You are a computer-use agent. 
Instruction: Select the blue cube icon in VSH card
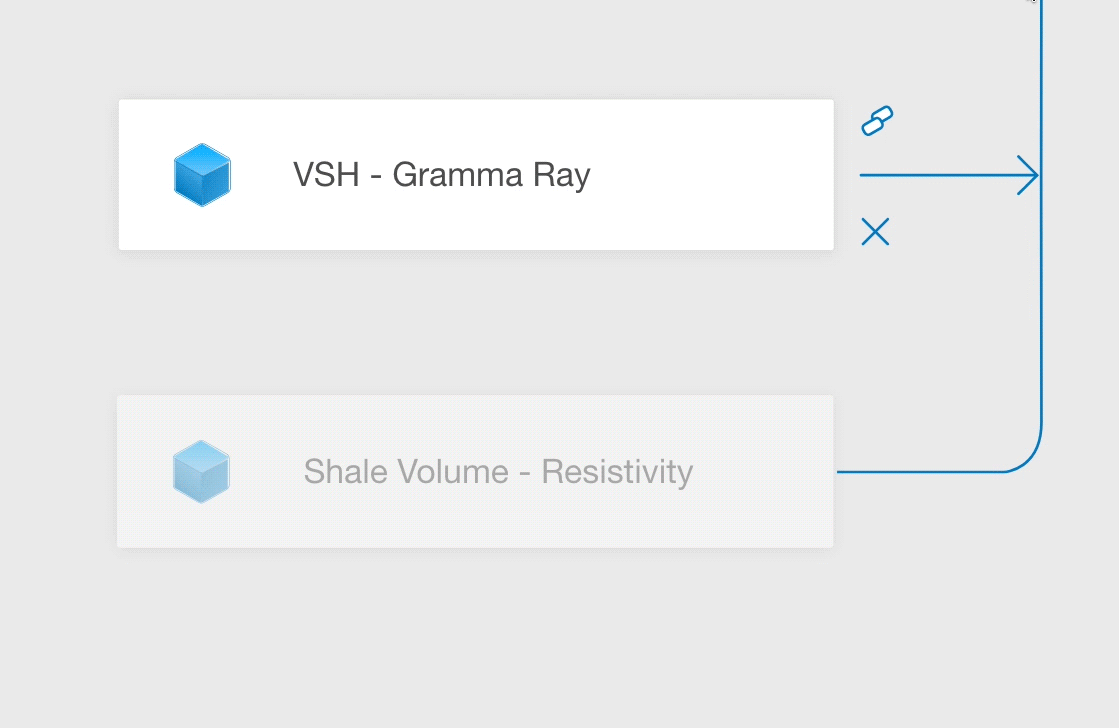coord(202,175)
